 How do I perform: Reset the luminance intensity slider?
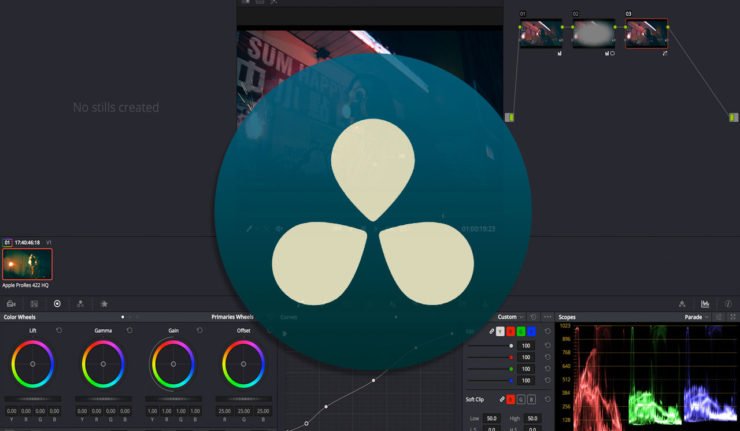pyautogui.click(x=547, y=346)
